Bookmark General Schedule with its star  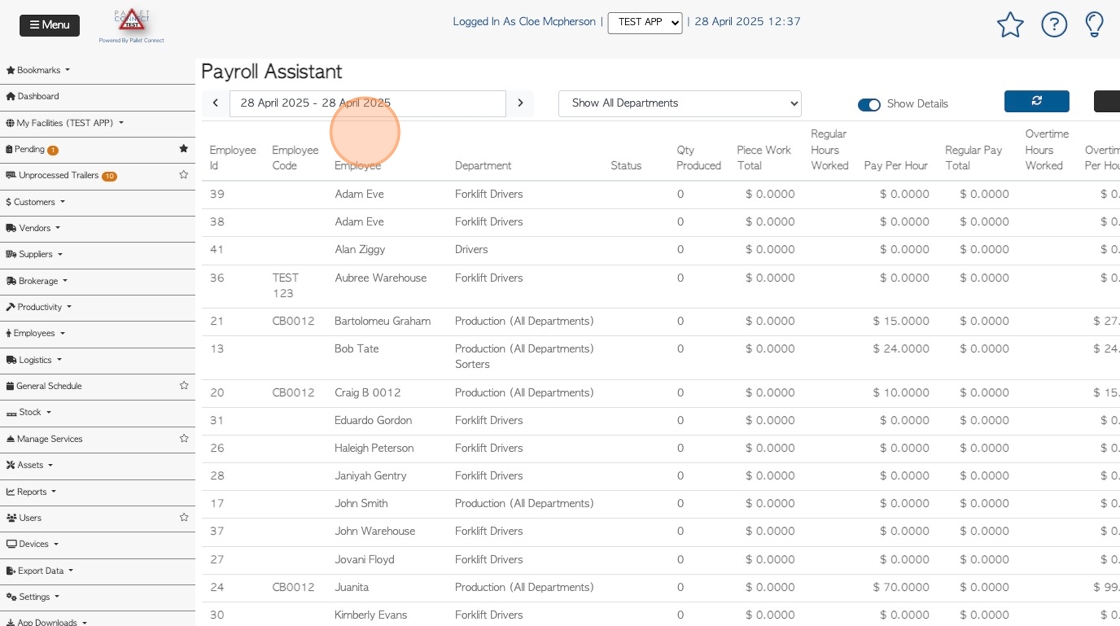coord(184,385)
